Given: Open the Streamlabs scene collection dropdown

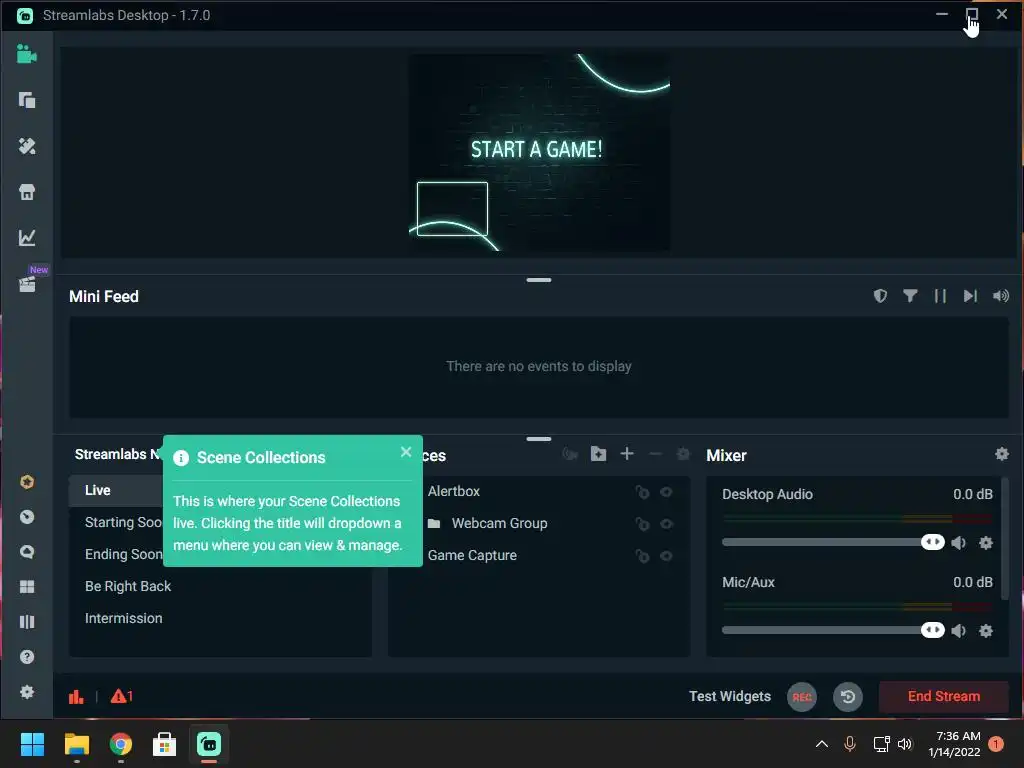Looking at the screenshot, I should pos(118,454).
